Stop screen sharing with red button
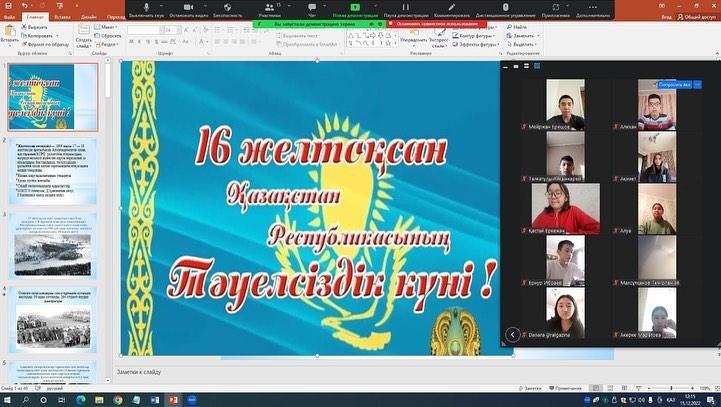721x407 pixels. (436, 24)
